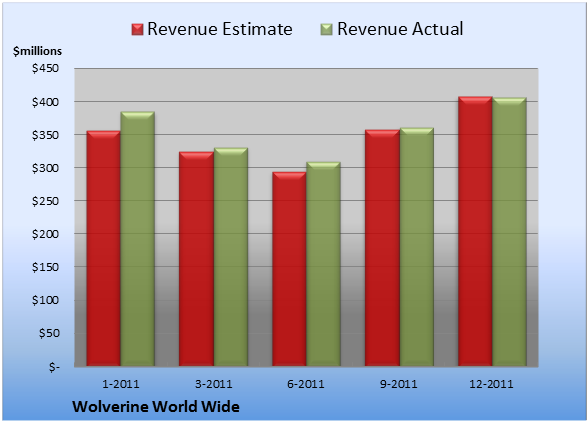Viewport: 588px width, 422px height.
Task: Click the '3-2011' period label
Action: [214, 384]
